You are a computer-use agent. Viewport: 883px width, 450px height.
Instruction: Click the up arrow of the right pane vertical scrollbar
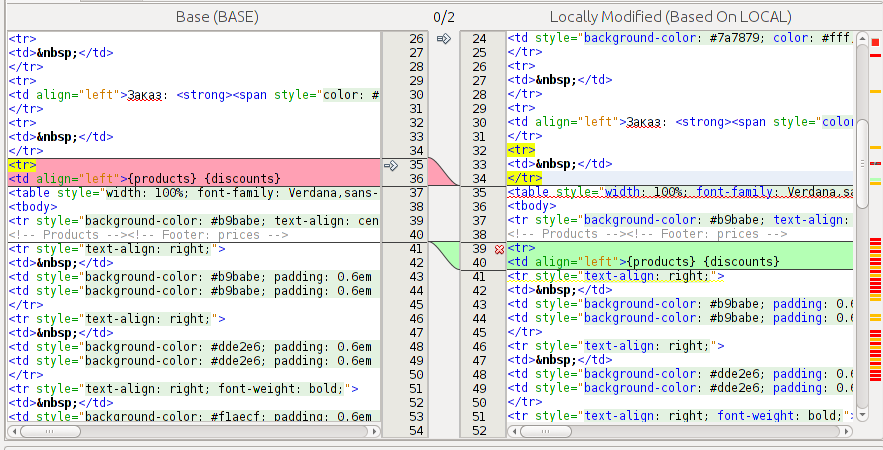tap(862, 38)
